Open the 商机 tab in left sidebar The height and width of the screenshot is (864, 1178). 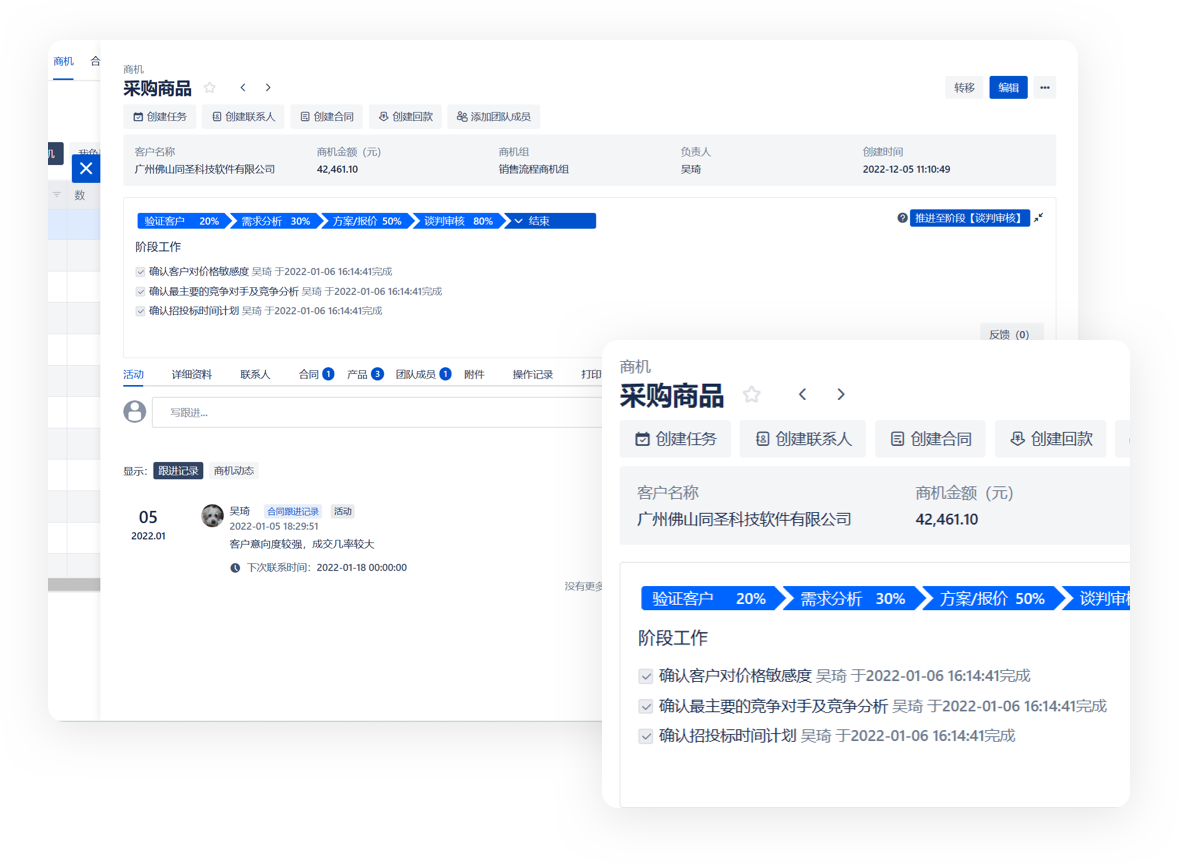(63, 62)
